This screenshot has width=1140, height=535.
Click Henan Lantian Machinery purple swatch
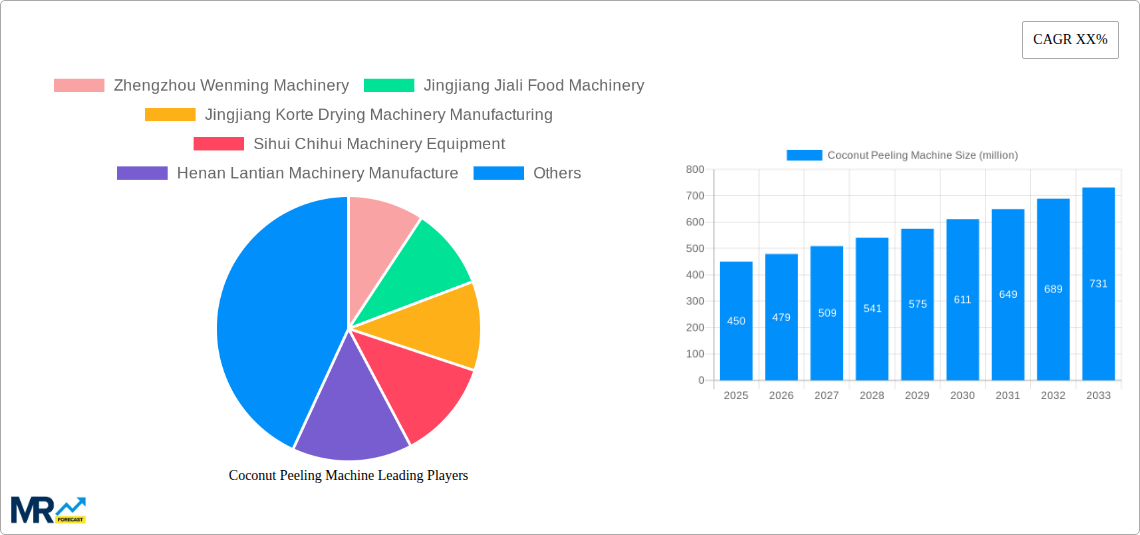click(142, 173)
